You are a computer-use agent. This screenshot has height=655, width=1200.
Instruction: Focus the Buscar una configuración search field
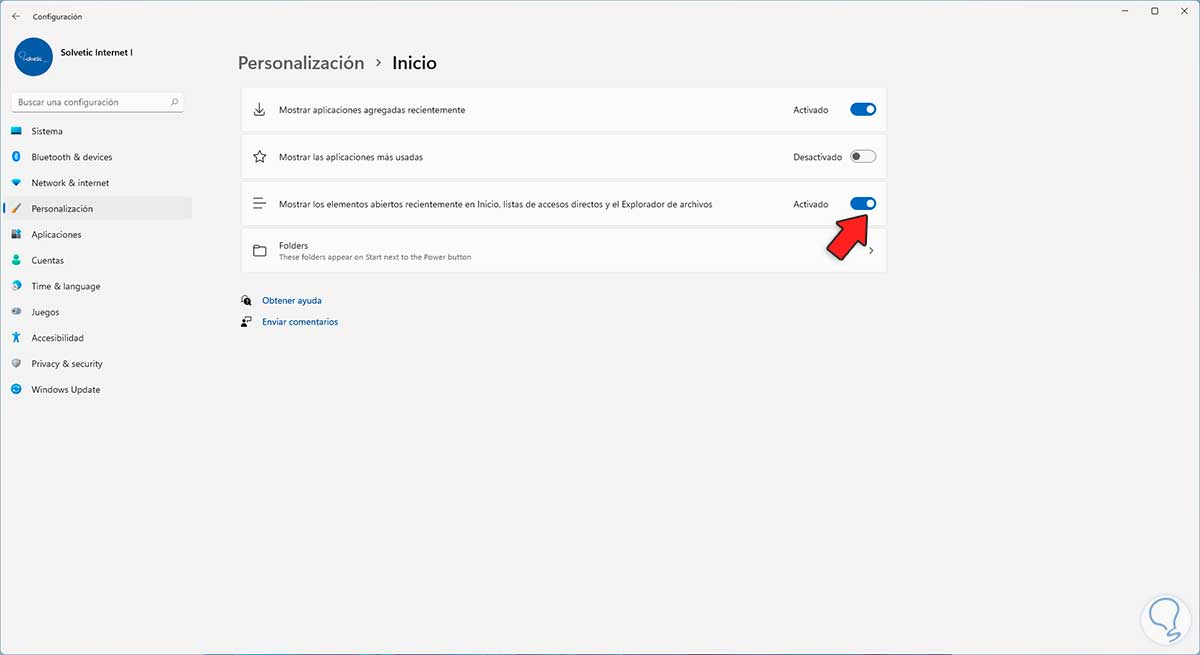(x=90, y=102)
